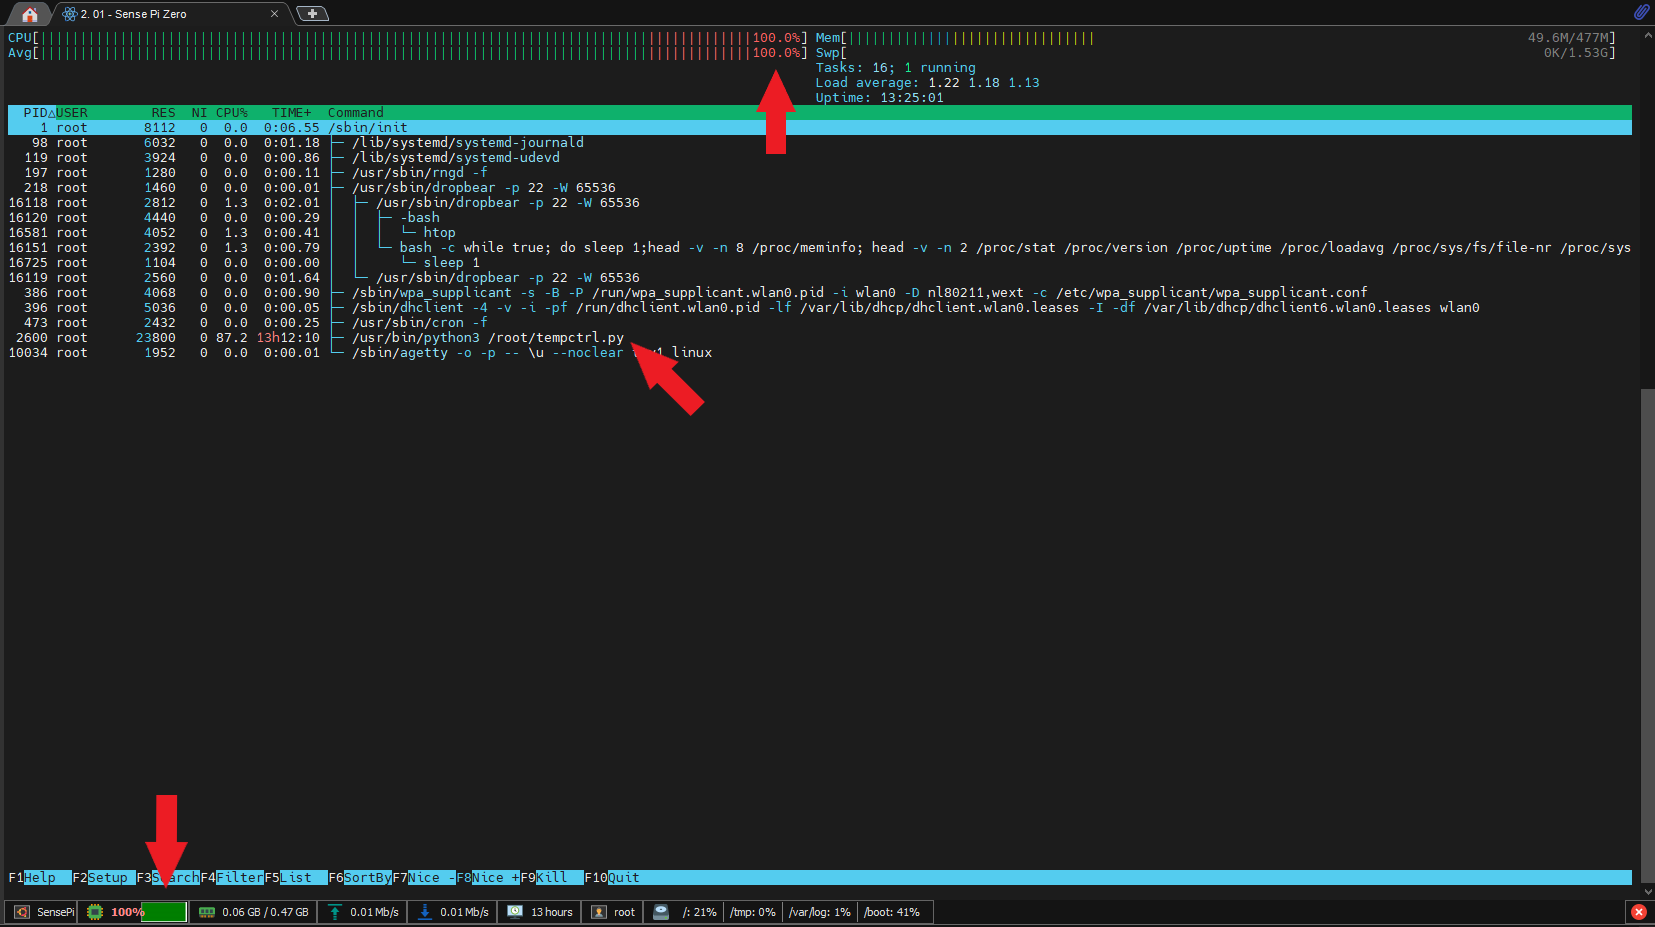1655x927 pixels.
Task: Open the Home tab with house icon
Action: 29,14
